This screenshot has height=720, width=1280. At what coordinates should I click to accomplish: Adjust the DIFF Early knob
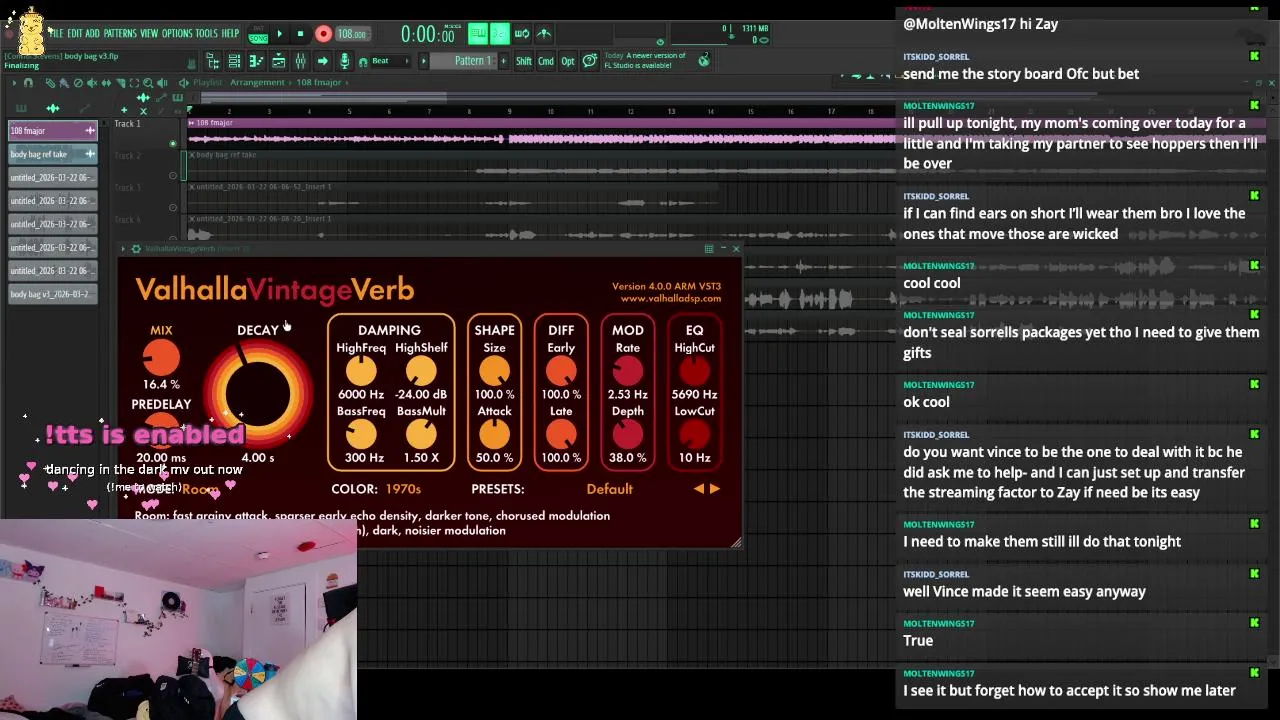(x=561, y=371)
